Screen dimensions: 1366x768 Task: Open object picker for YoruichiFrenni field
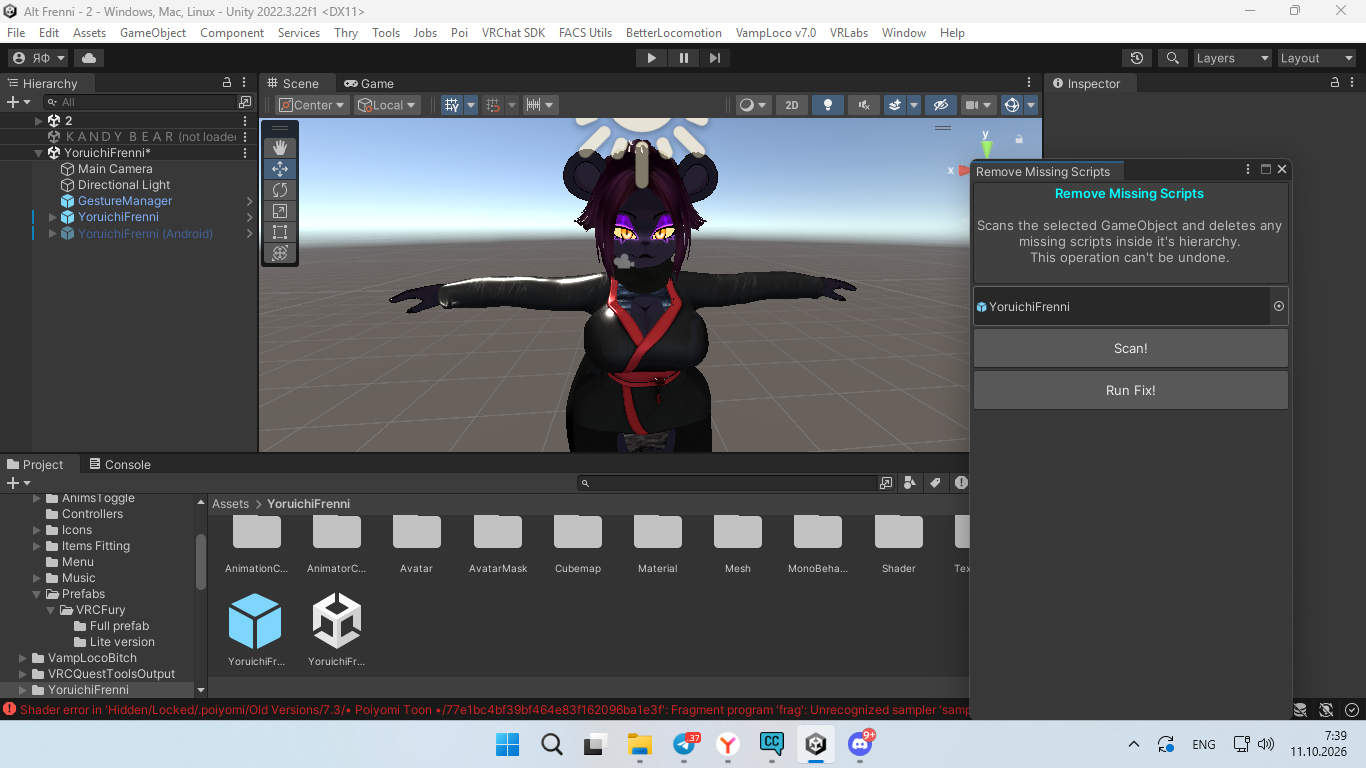point(1278,306)
